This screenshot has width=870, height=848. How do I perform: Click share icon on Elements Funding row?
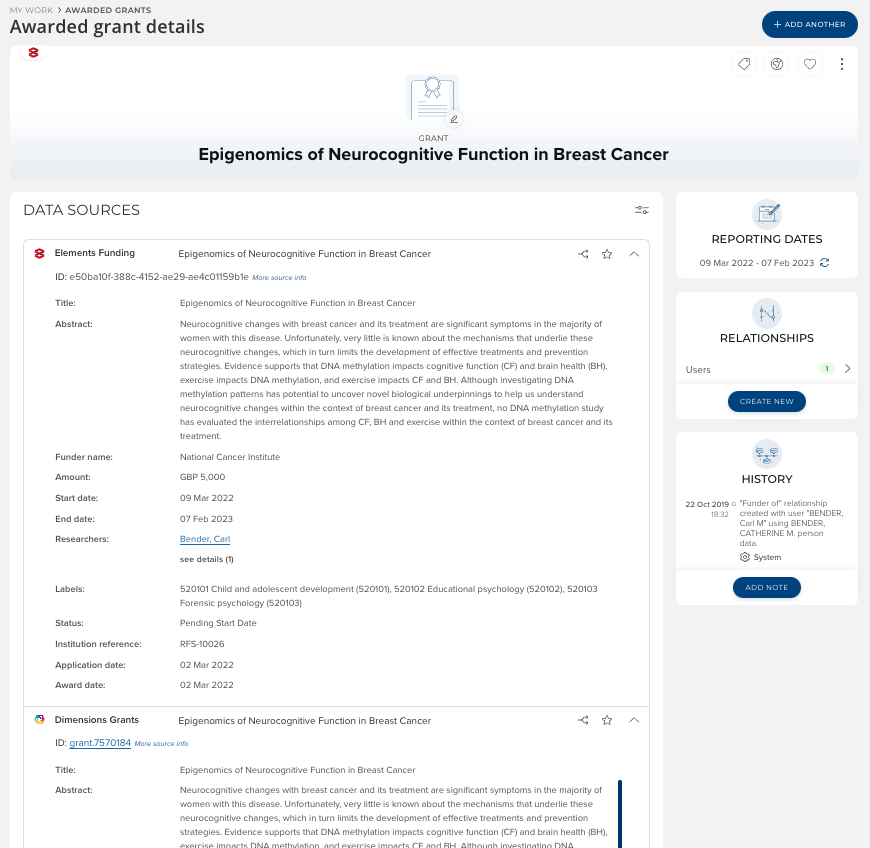583,254
